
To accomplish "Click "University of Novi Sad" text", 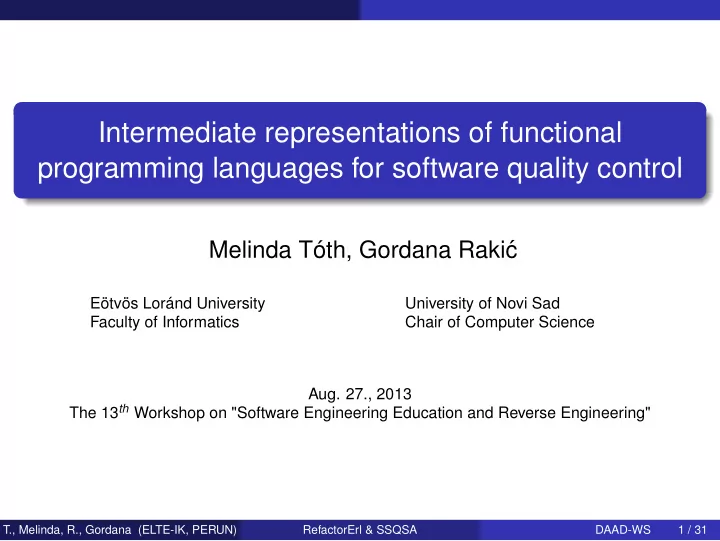I will tap(482, 303).
